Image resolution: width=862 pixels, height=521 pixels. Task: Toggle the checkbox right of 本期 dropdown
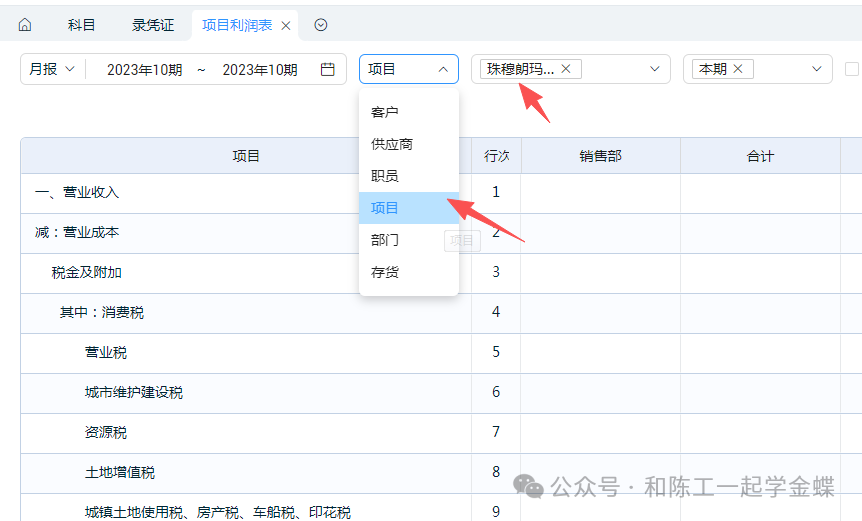pyautogui.click(x=852, y=69)
